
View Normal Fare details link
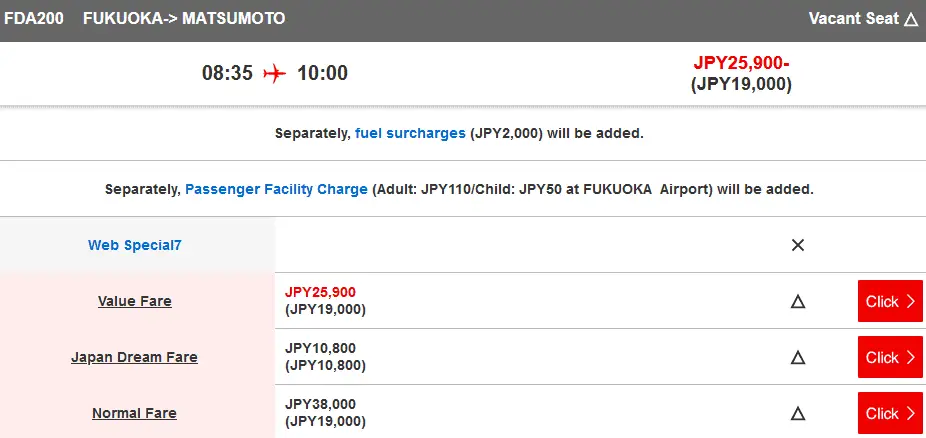[x=135, y=413]
